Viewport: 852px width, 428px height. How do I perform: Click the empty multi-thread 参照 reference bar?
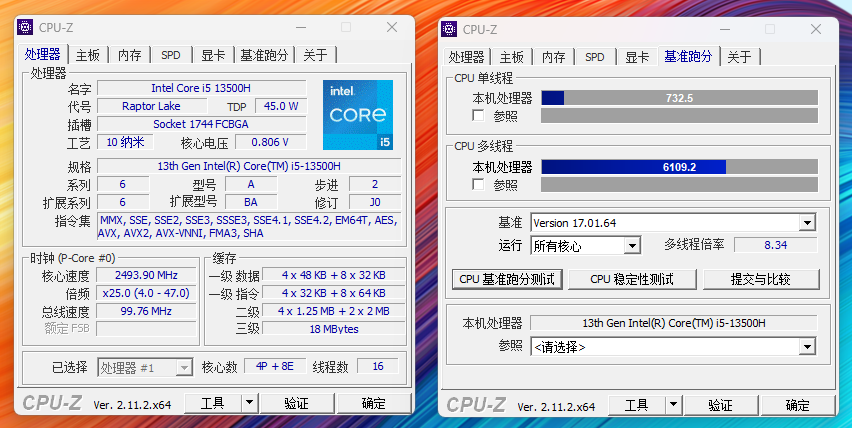679,185
